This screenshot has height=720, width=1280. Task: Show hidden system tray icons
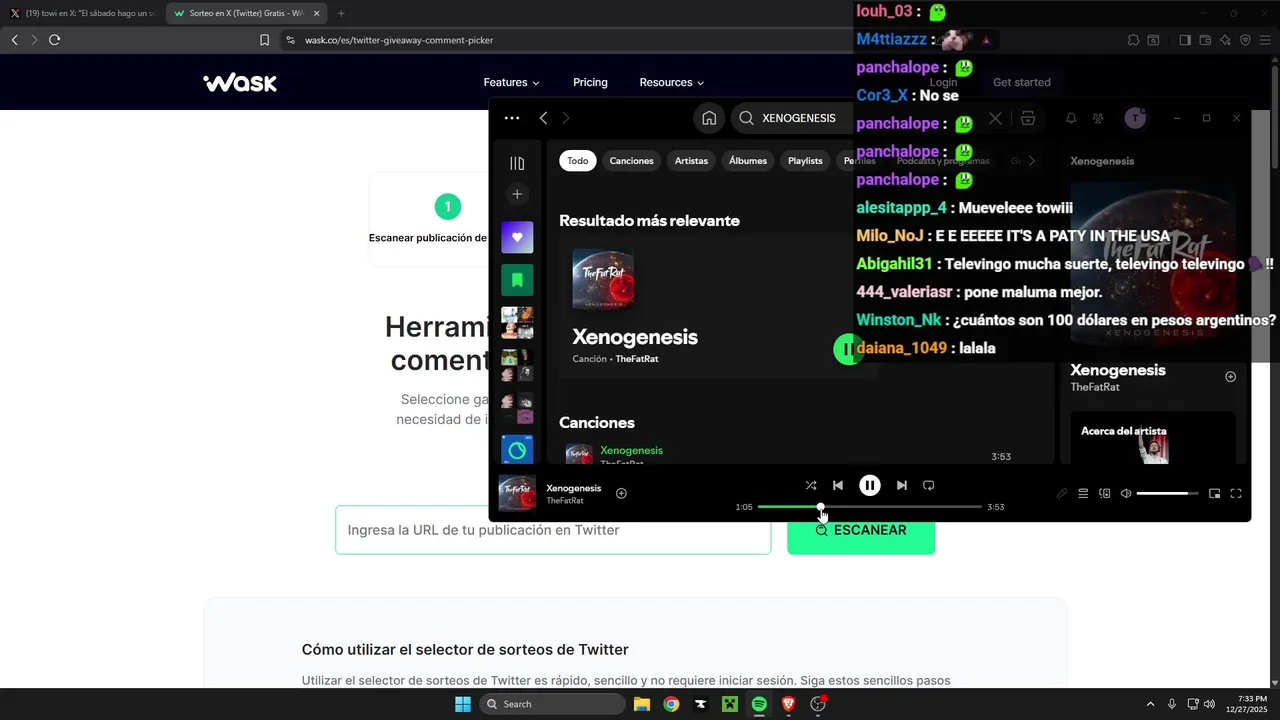point(1150,704)
